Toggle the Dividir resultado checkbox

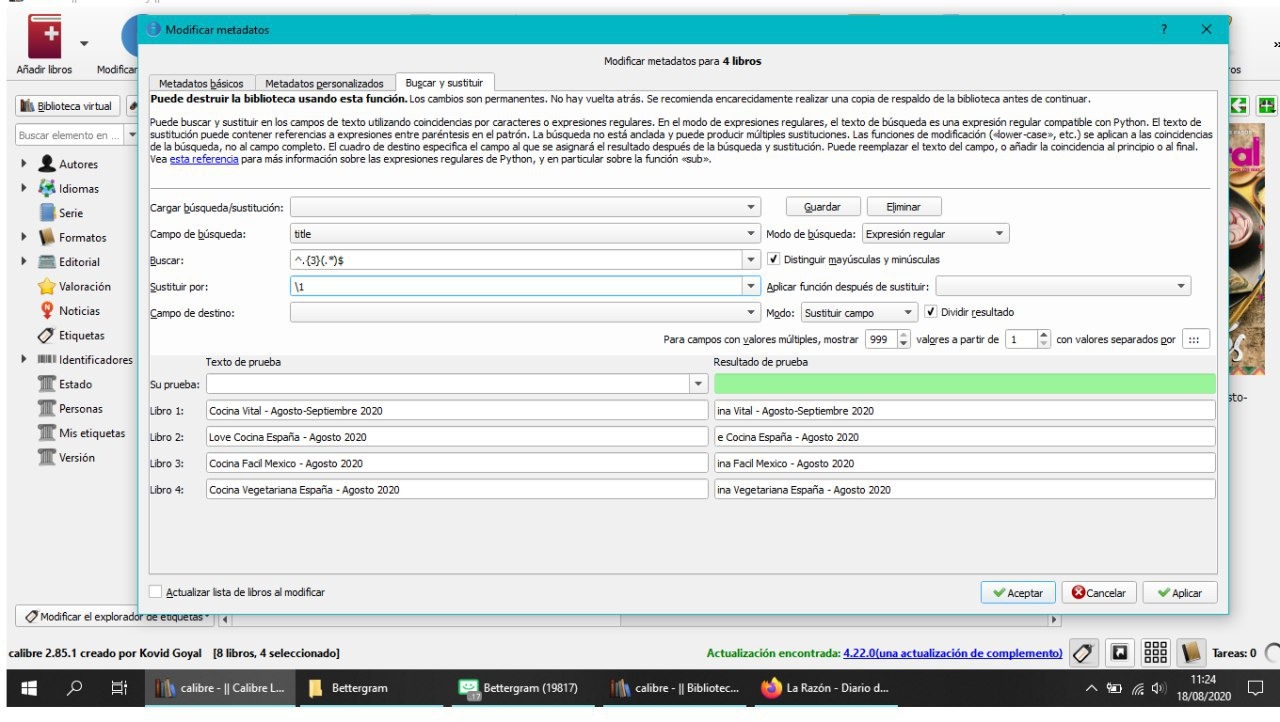click(931, 312)
